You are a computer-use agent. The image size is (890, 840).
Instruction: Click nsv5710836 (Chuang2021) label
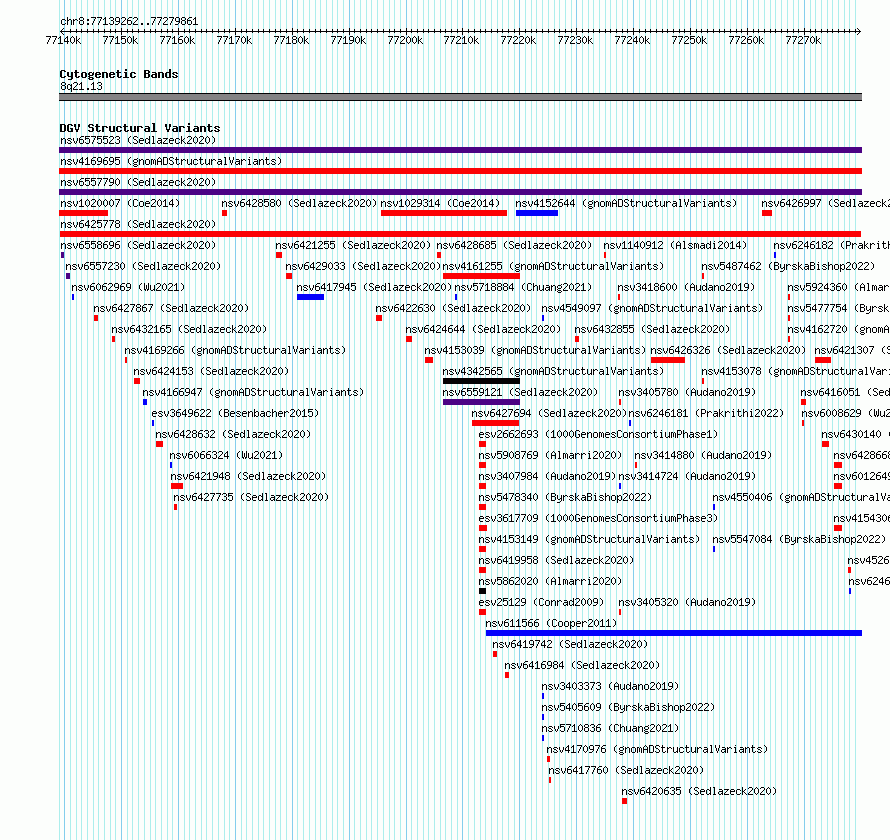click(x=610, y=728)
